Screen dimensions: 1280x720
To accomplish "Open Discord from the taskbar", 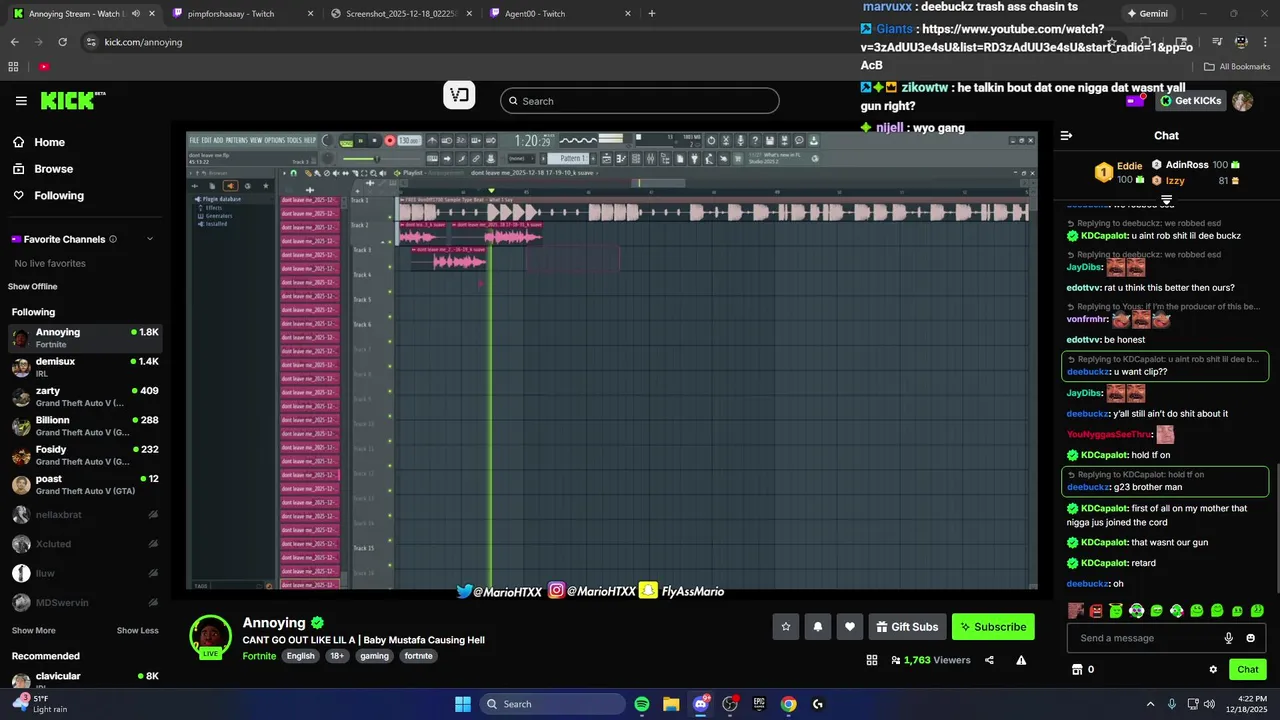I will [700, 704].
